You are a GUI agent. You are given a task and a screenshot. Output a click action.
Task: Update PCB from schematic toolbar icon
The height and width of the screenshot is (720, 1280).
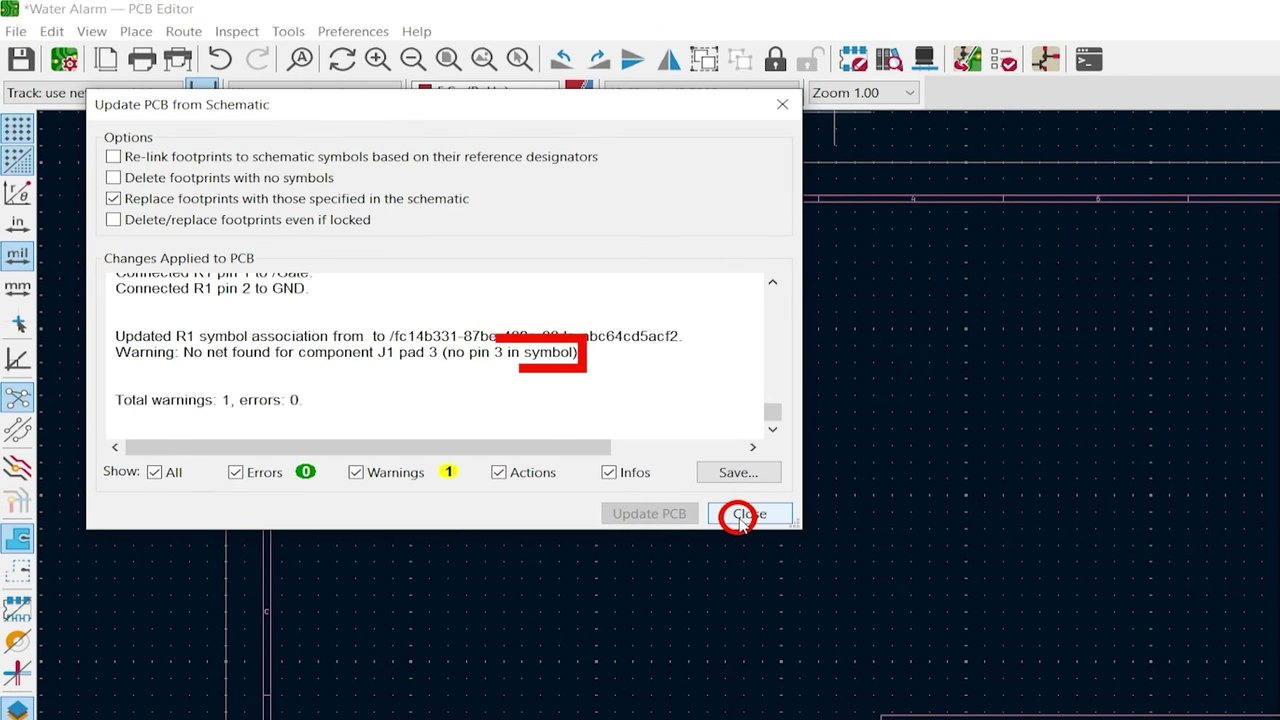coord(967,60)
